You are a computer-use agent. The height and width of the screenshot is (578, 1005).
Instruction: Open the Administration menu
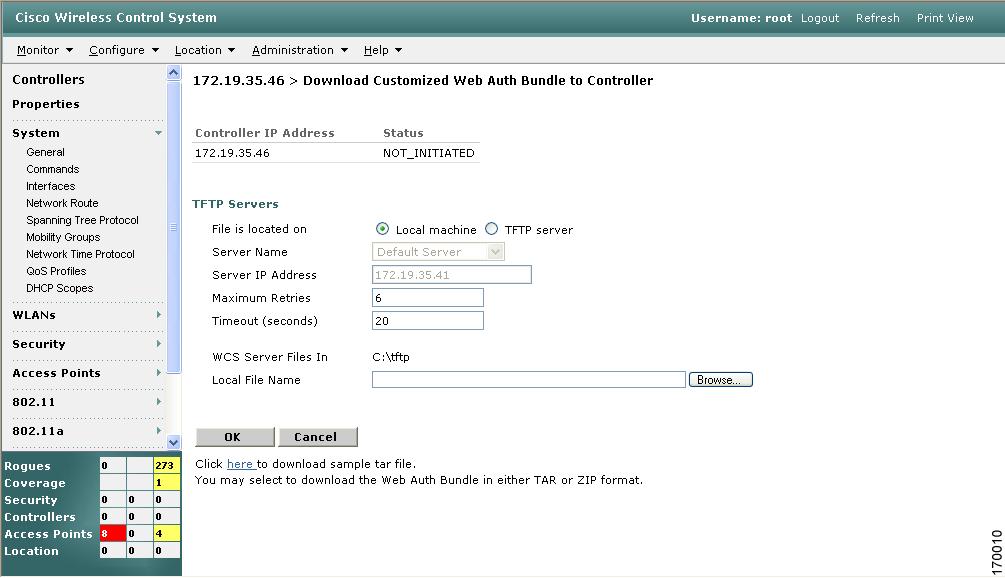(299, 50)
